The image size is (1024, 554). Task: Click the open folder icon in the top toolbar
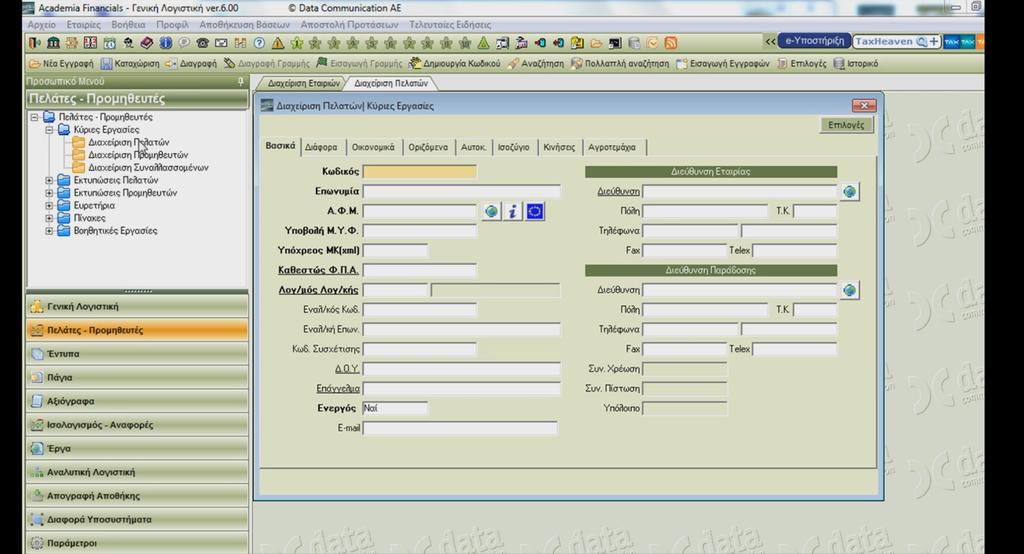click(x=596, y=43)
